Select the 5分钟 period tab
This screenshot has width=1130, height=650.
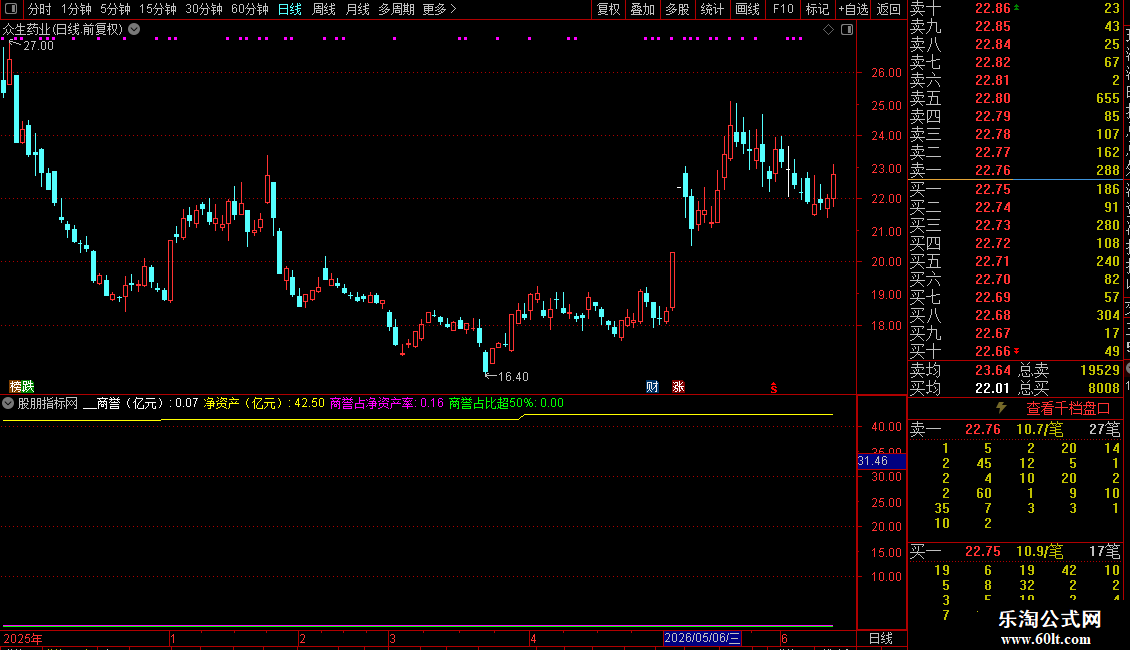(115, 9)
